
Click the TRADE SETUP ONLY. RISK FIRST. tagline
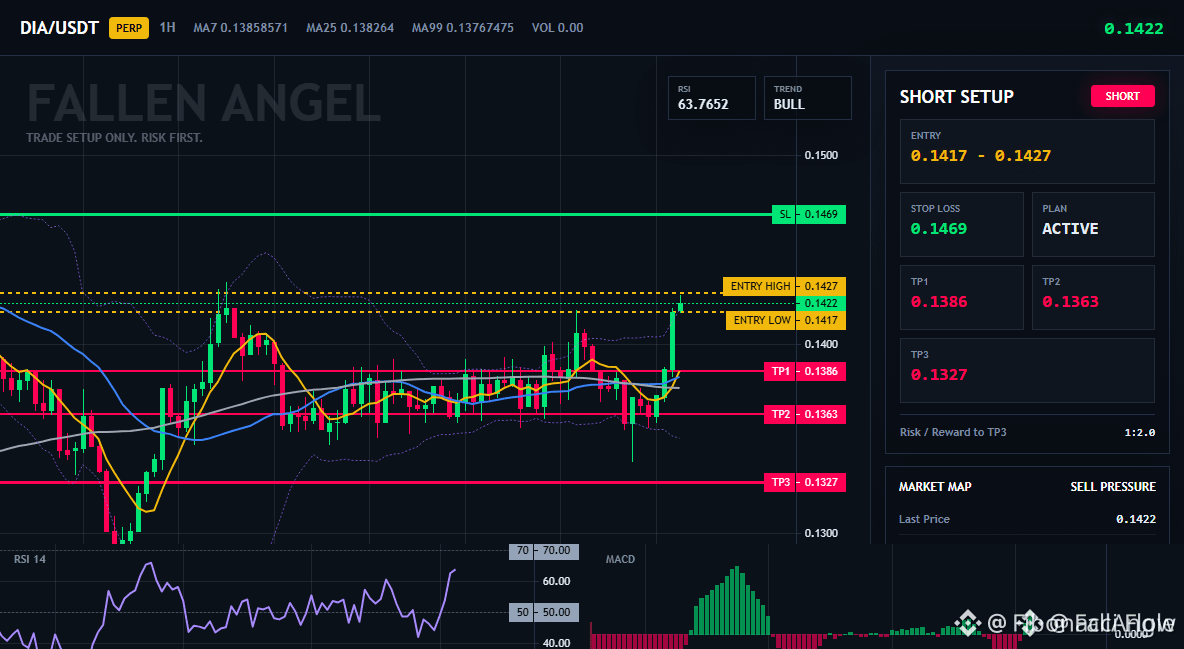coord(114,138)
